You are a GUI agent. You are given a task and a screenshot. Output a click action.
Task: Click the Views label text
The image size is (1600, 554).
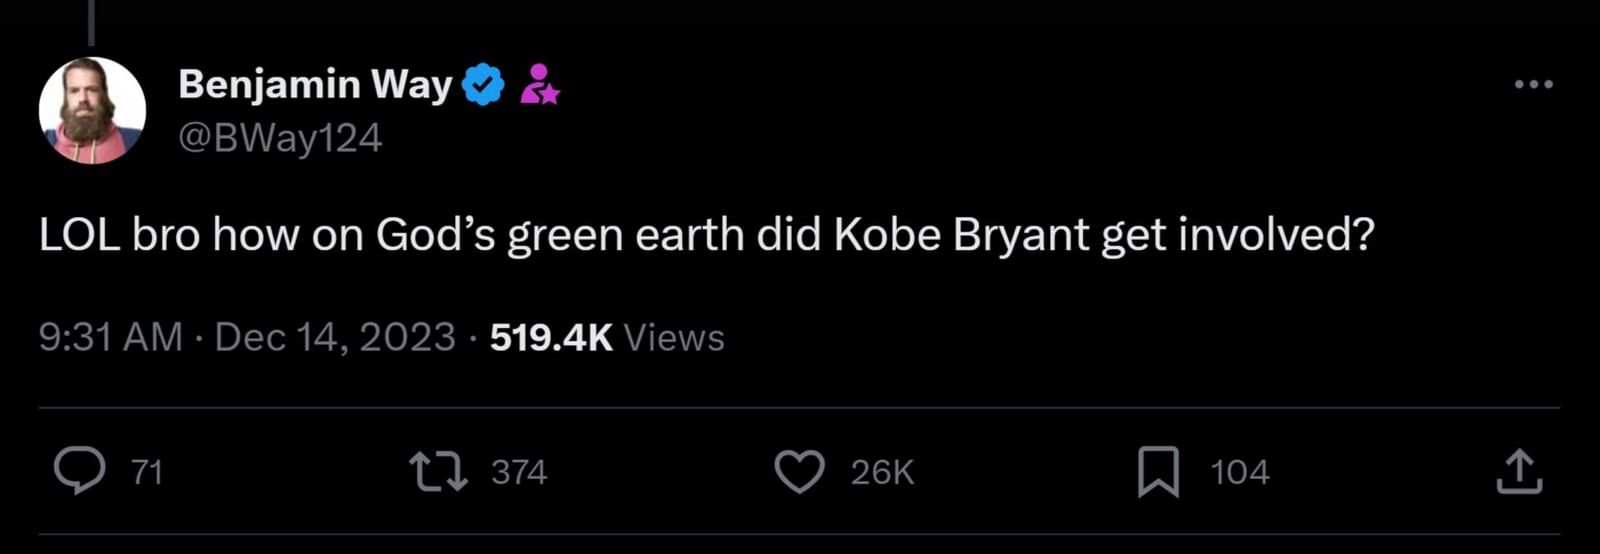[674, 338]
